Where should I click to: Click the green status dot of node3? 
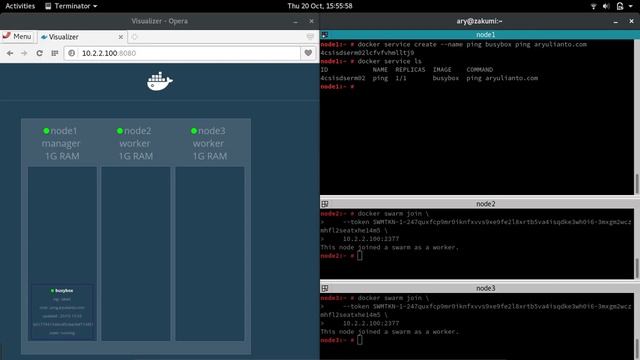coord(194,131)
